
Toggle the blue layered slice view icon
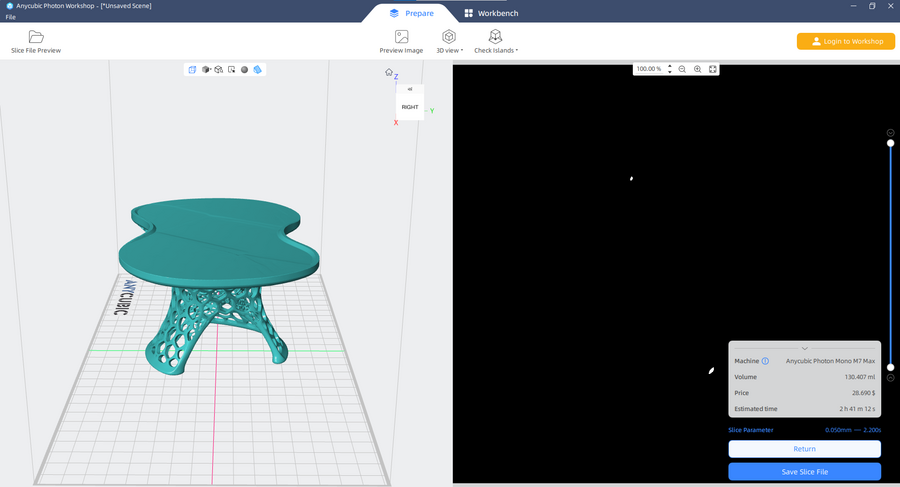click(x=258, y=70)
